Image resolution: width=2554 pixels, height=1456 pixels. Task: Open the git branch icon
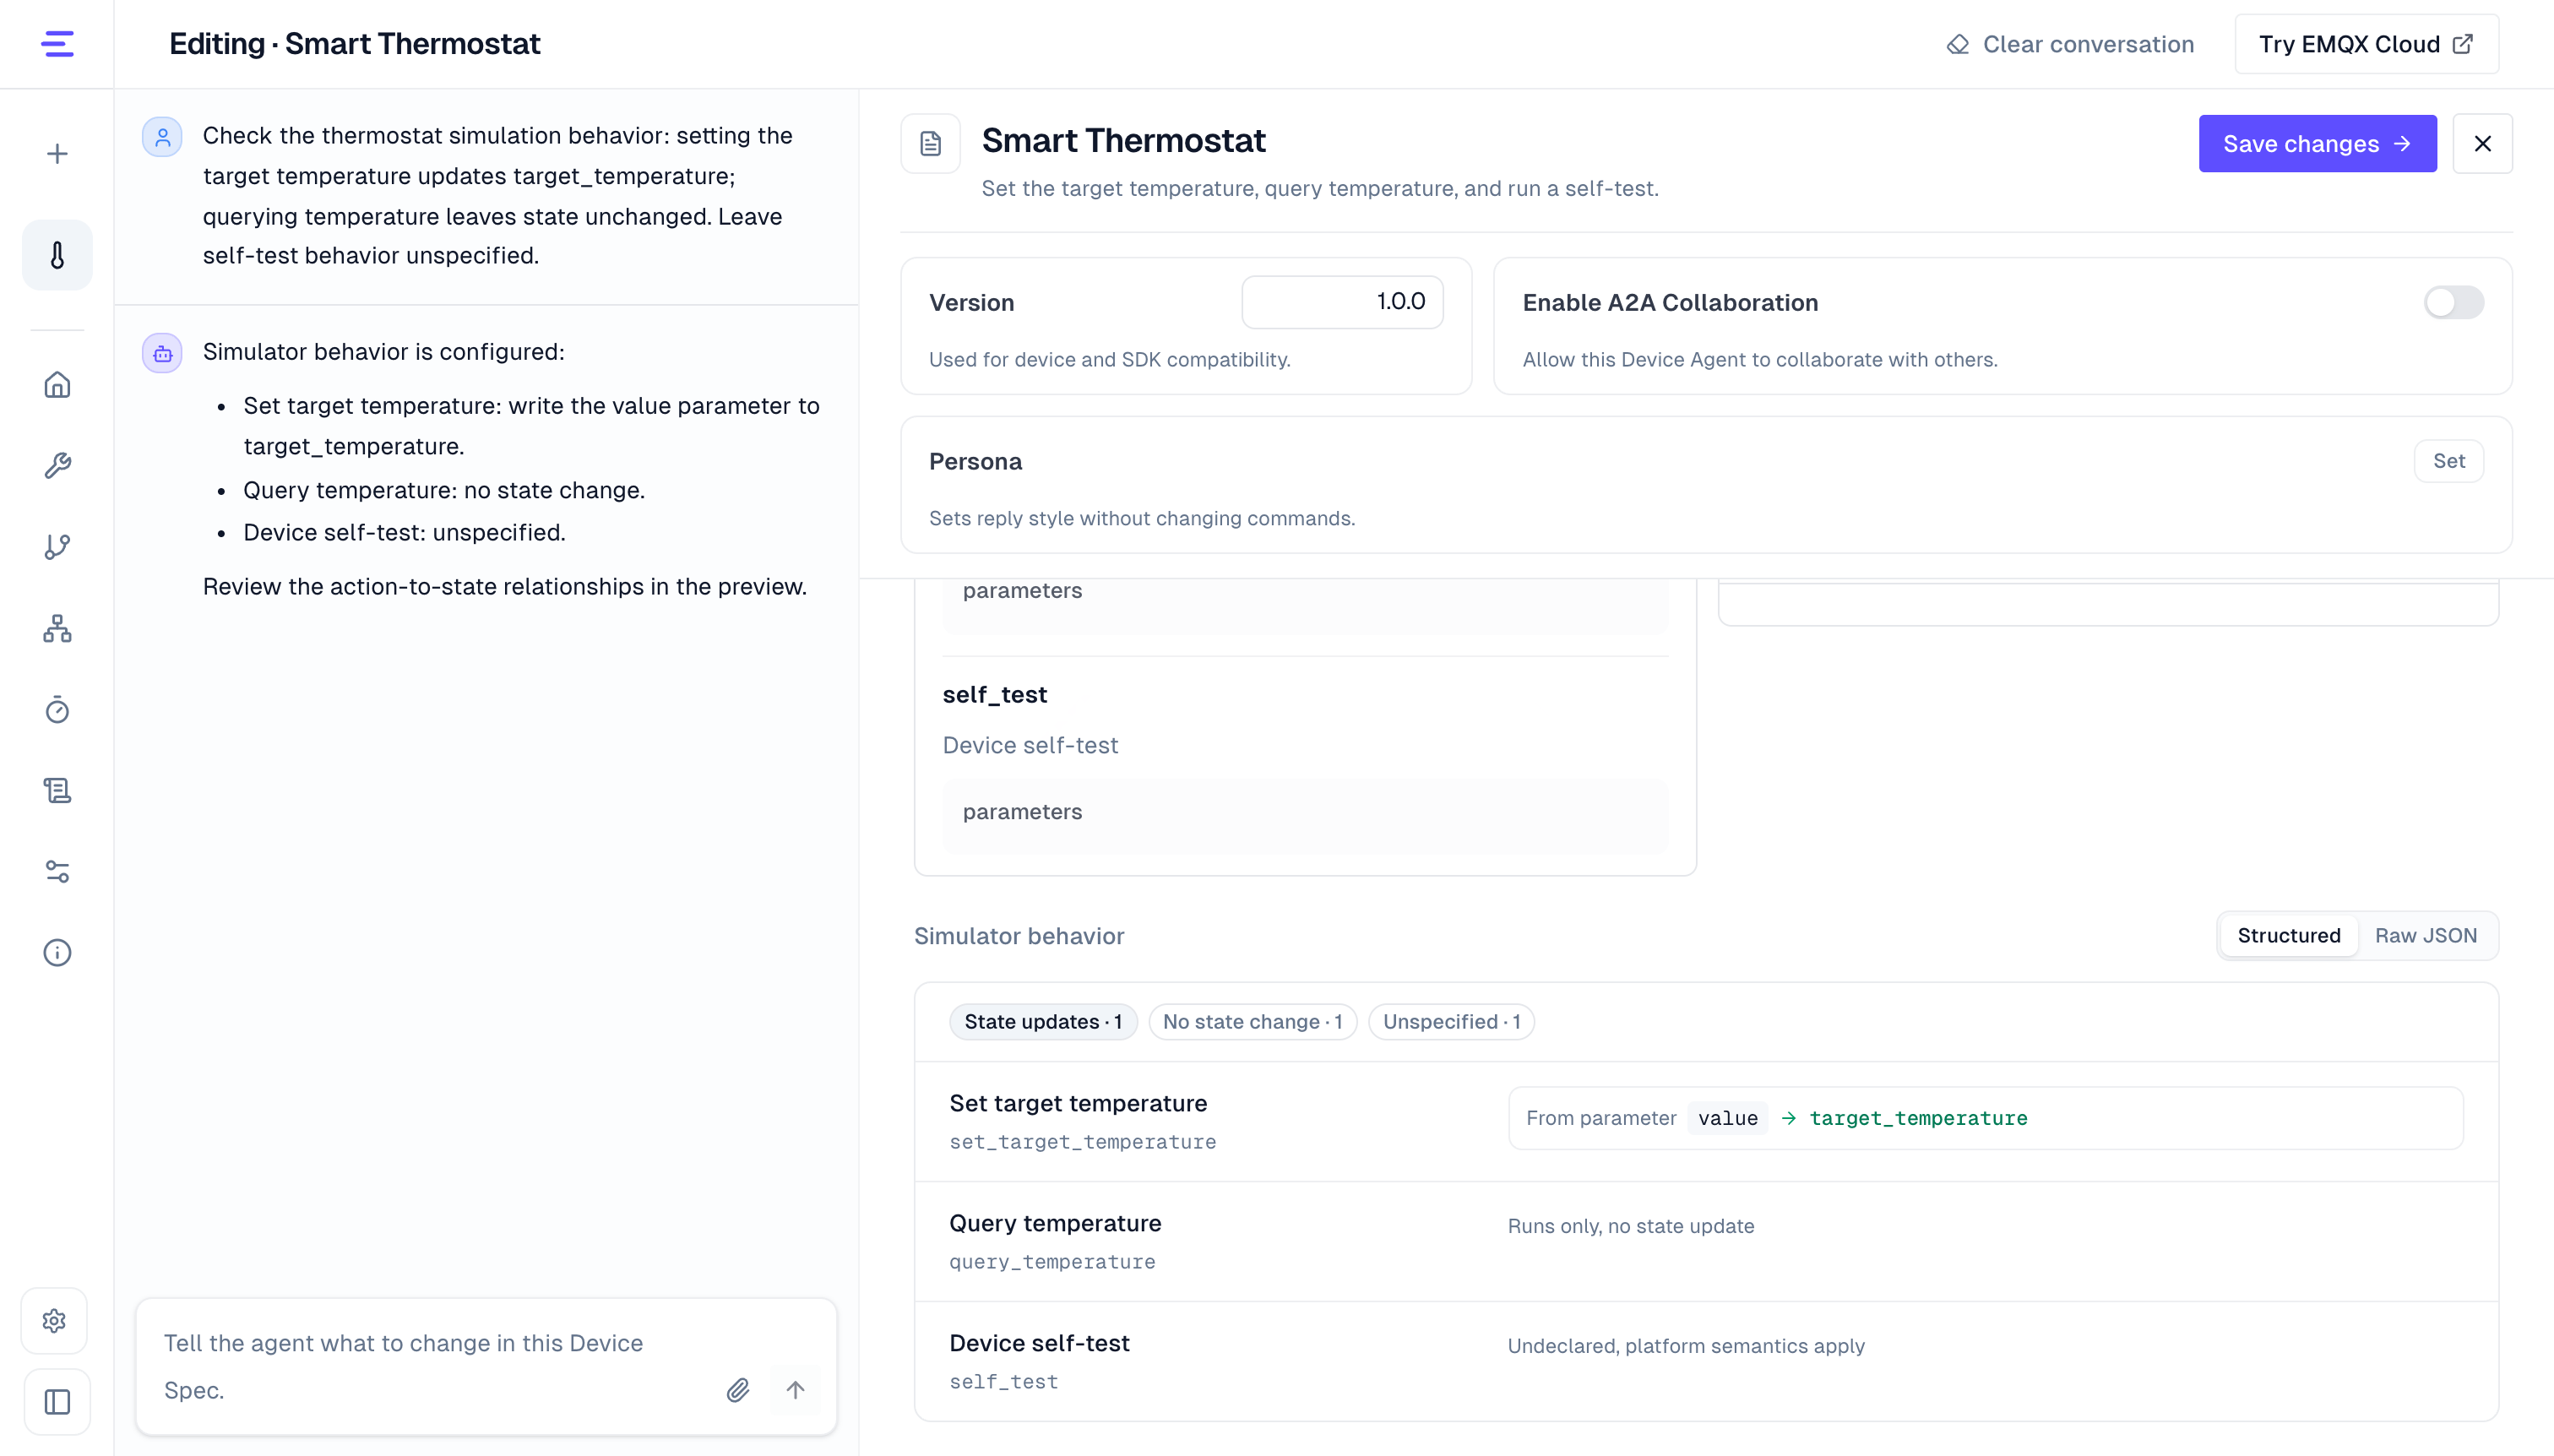[57, 547]
